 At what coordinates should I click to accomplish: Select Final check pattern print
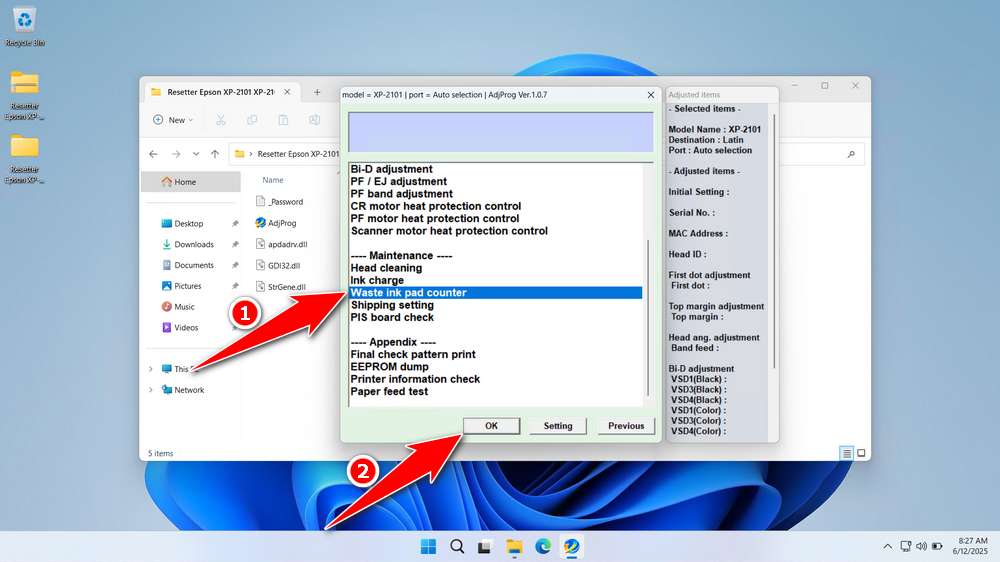(413, 354)
